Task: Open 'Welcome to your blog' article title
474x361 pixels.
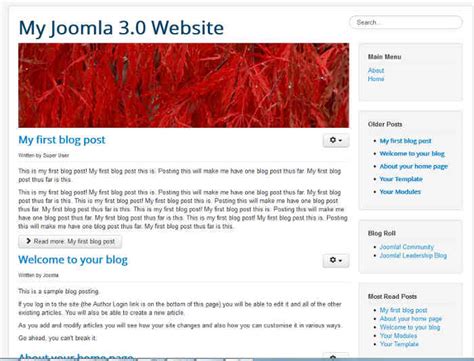Action: (73, 260)
